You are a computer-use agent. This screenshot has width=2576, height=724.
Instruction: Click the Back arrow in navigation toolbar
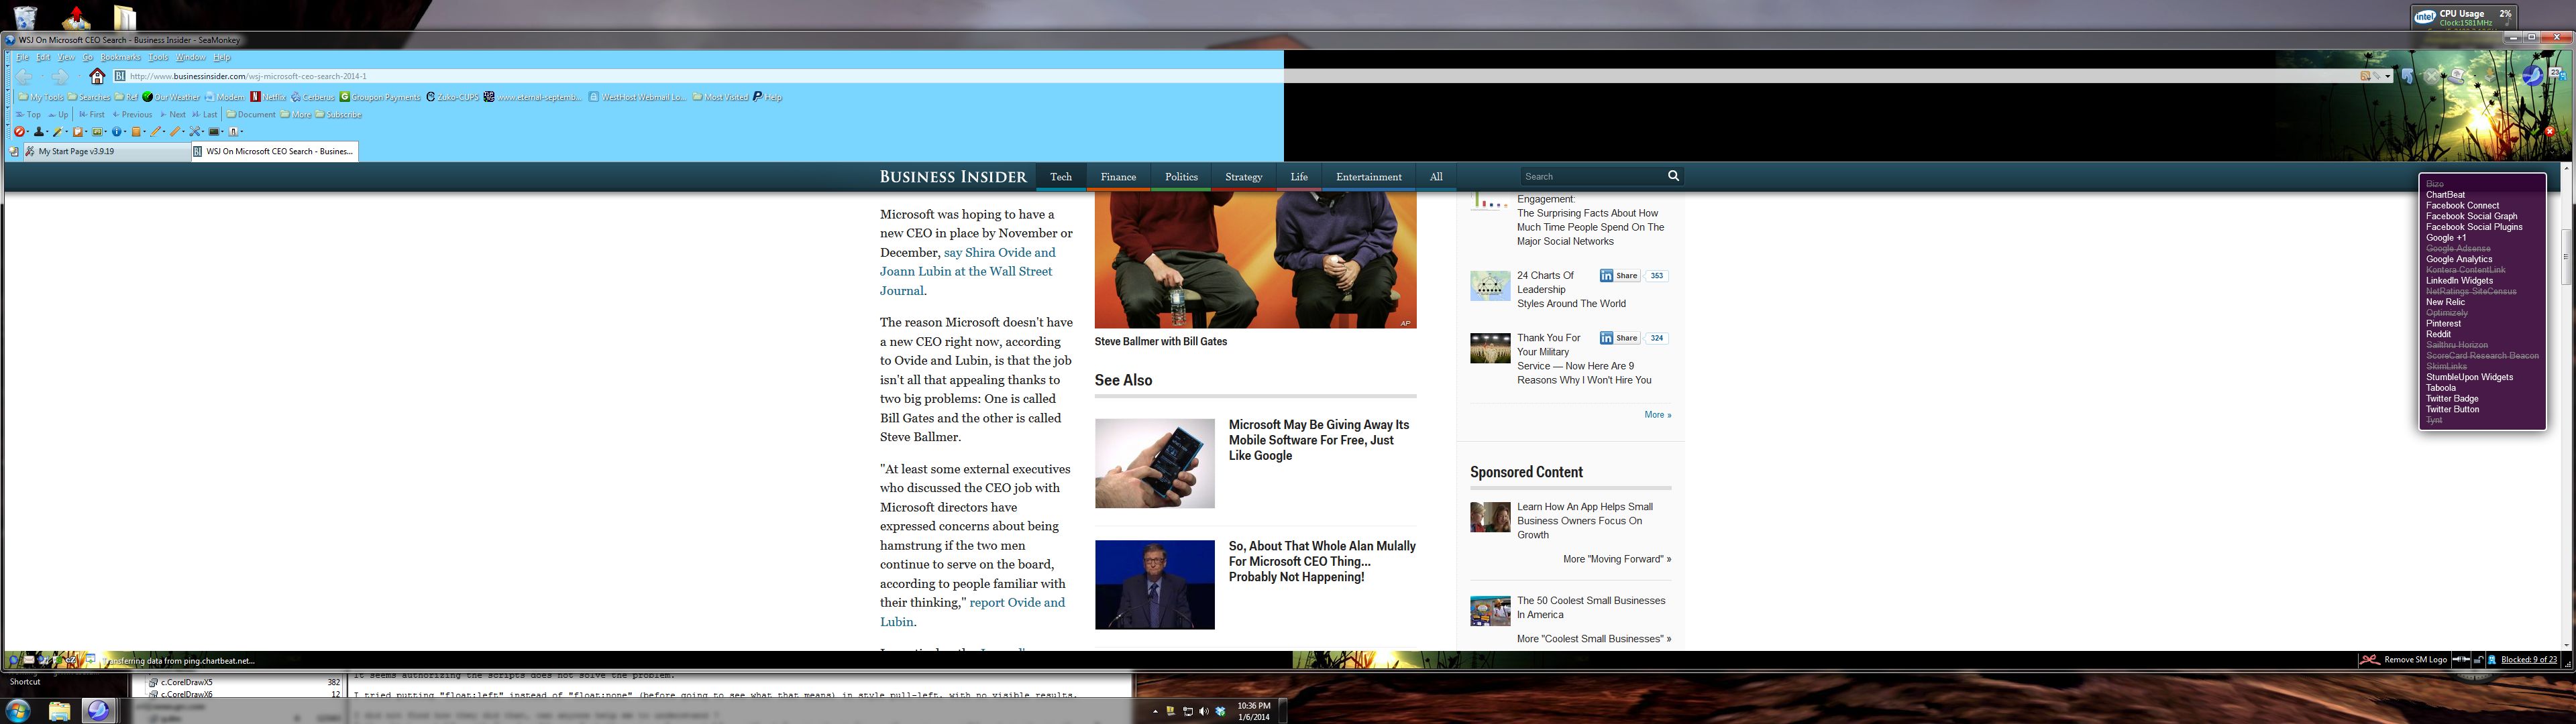24,76
